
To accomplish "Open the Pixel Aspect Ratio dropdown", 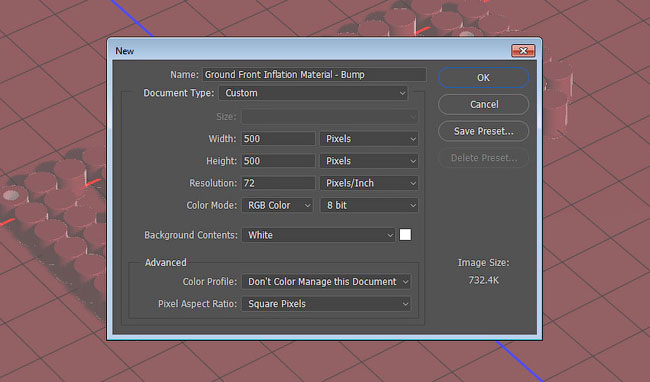I will point(326,304).
